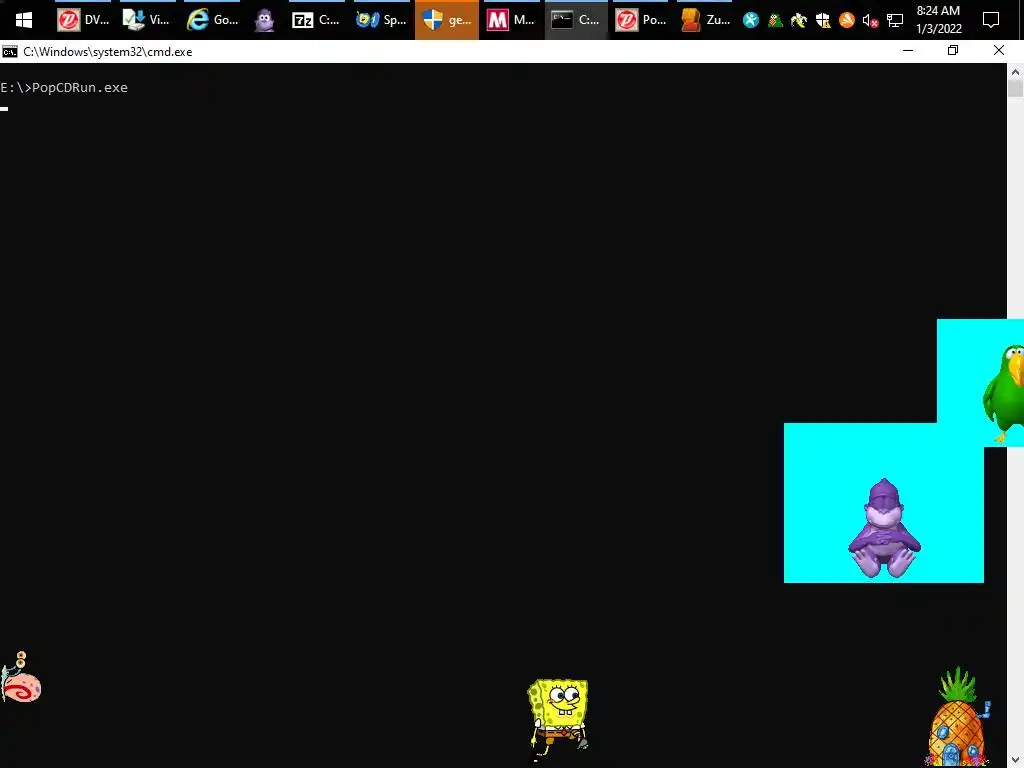The image size is (1024, 768).
Task: Switch to the Po... taskbar app
Action: [641, 20]
